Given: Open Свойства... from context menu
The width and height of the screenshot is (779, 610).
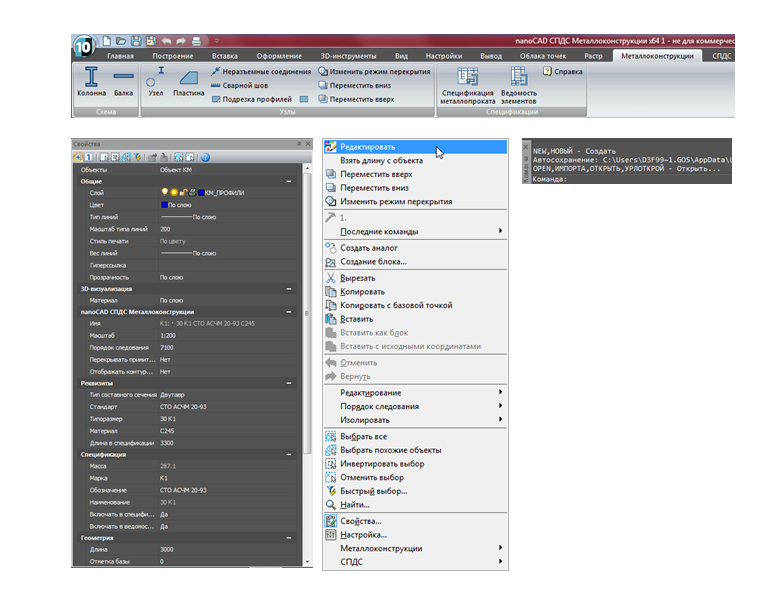Looking at the screenshot, I should pyautogui.click(x=415, y=521).
